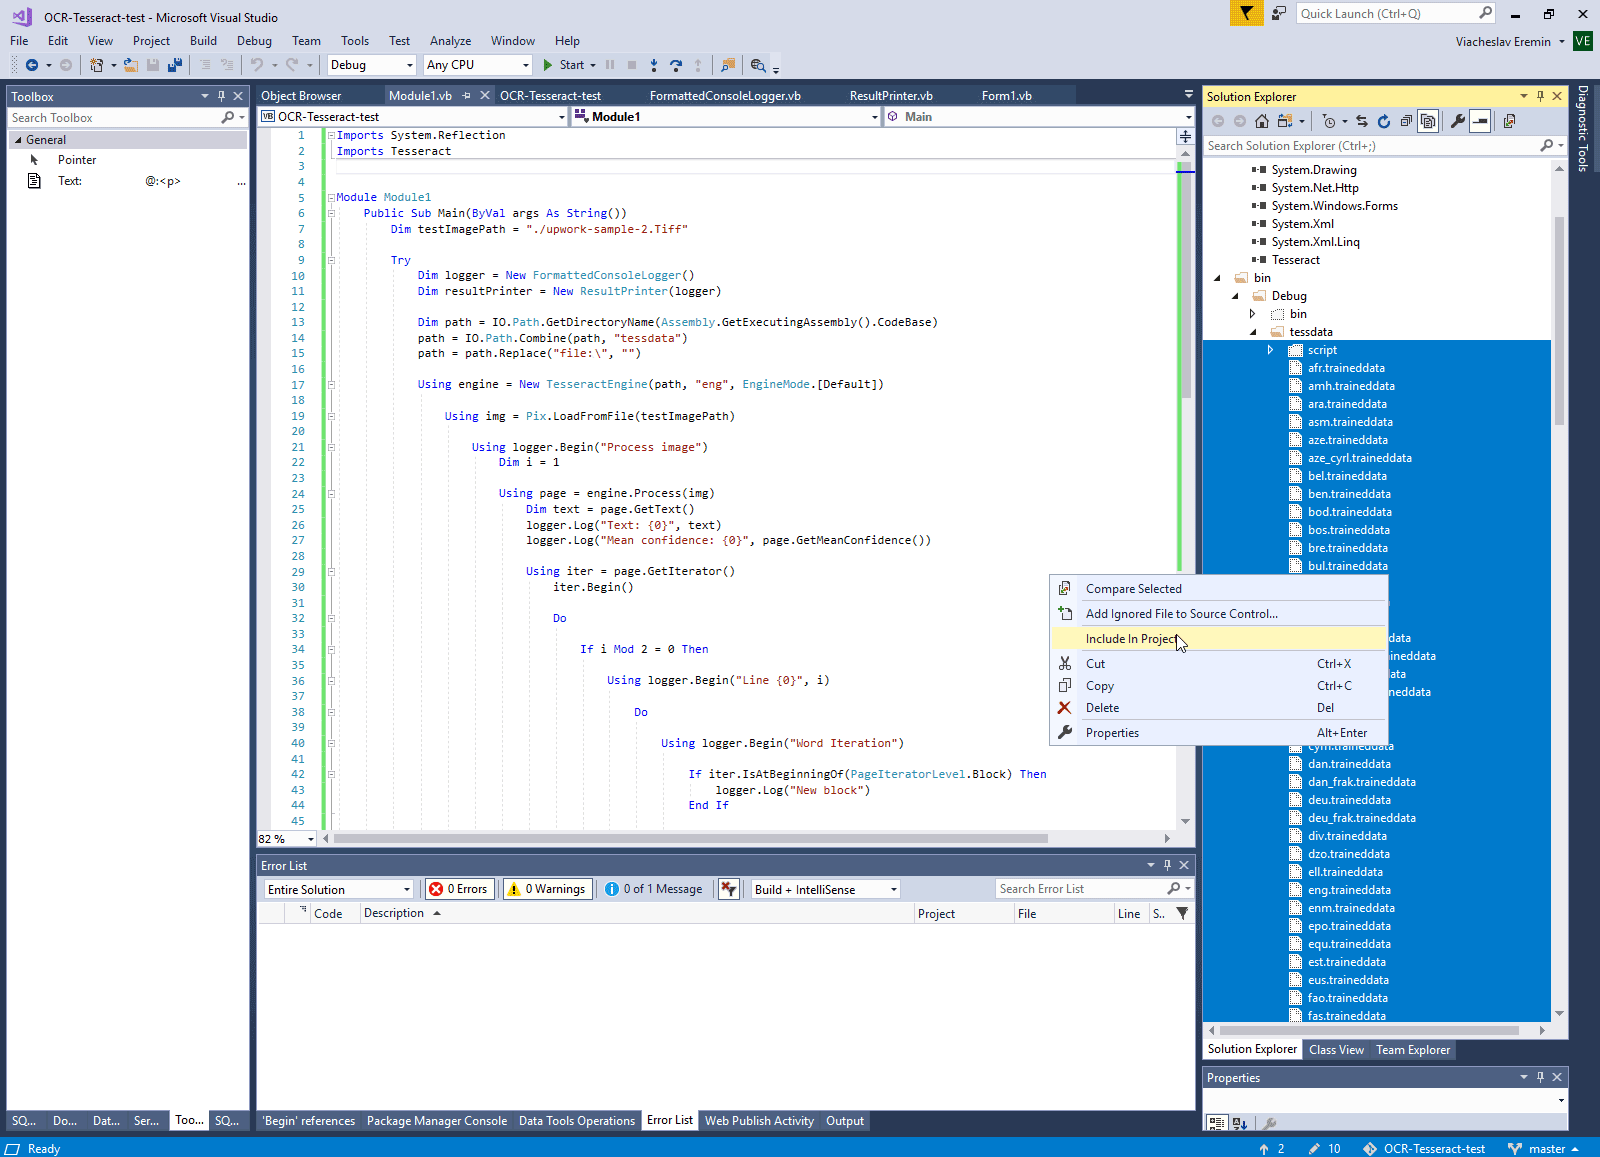The height and width of the screenshot is (1157, 1600).
Task: Expand the script folder in tessdata
Action: (1270, 350)
